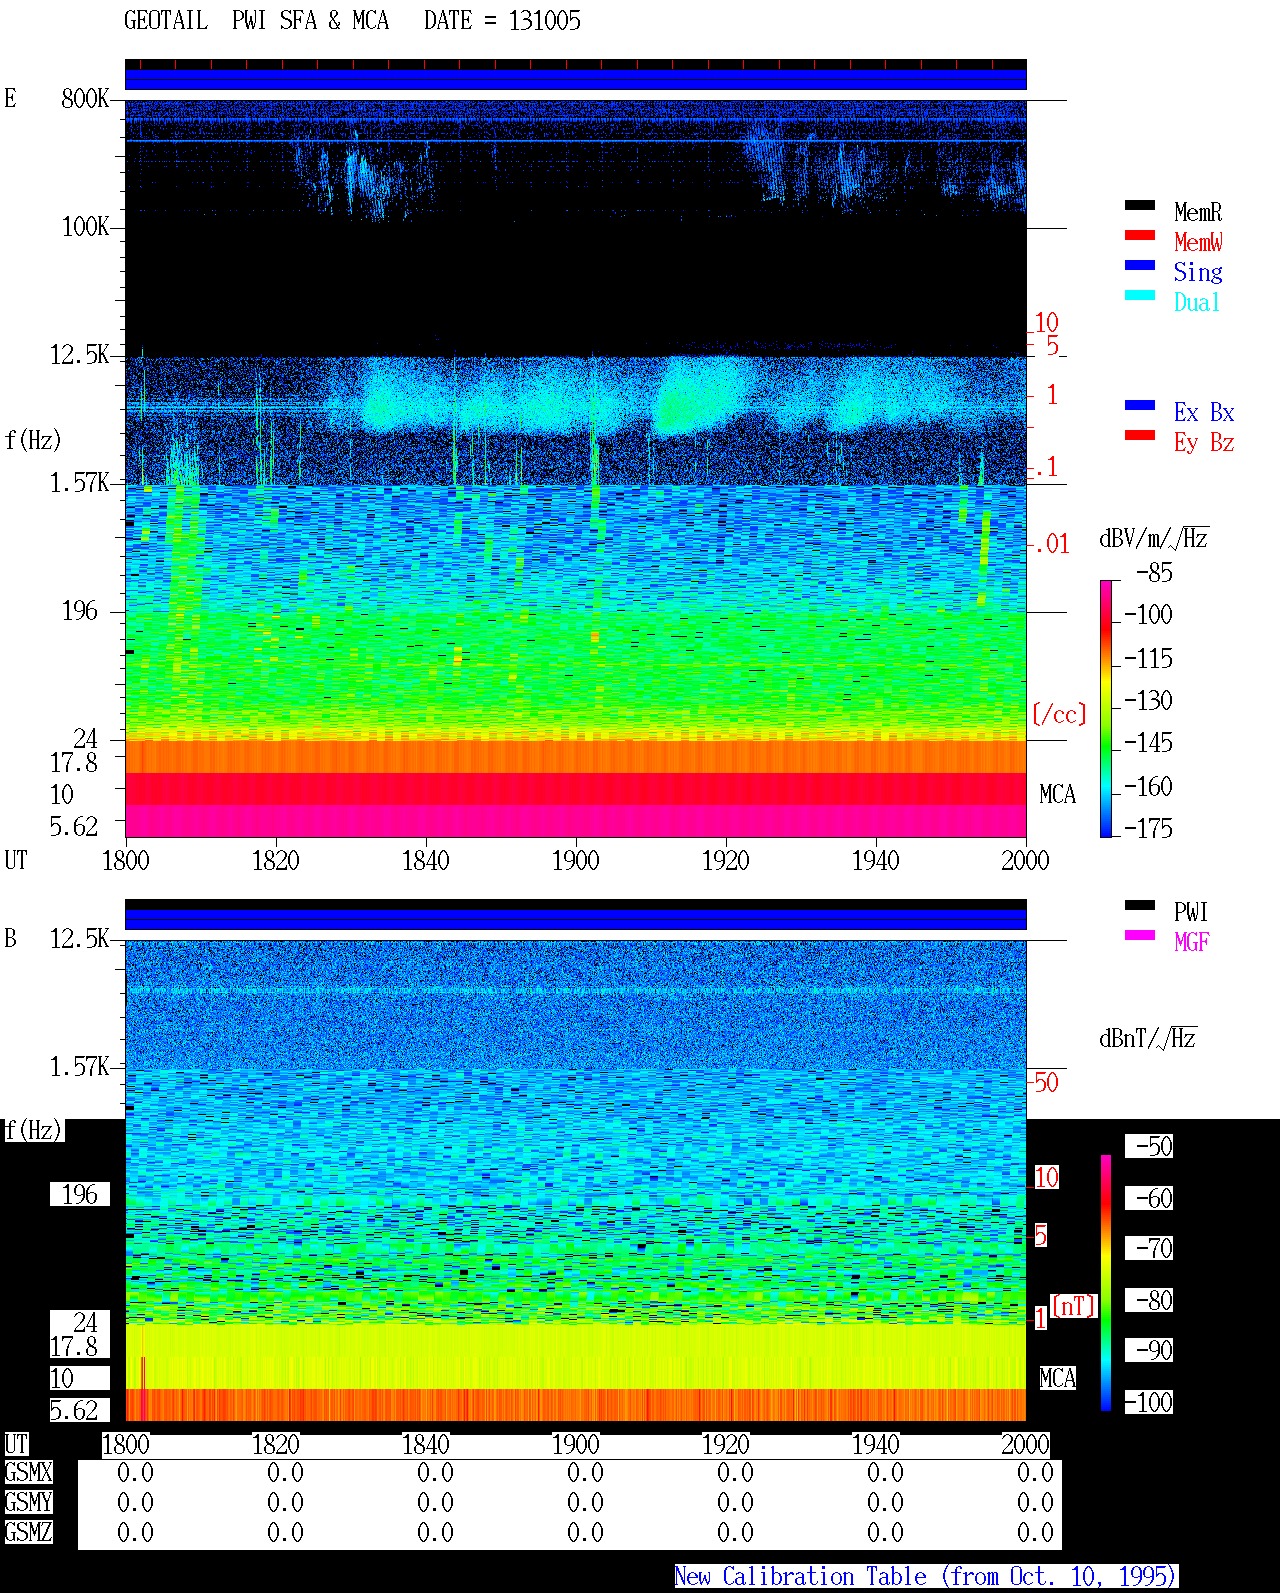This screenshot has width=1280, height=1593.
Task: Click the PWI legend label
Action: (1191, 912)
